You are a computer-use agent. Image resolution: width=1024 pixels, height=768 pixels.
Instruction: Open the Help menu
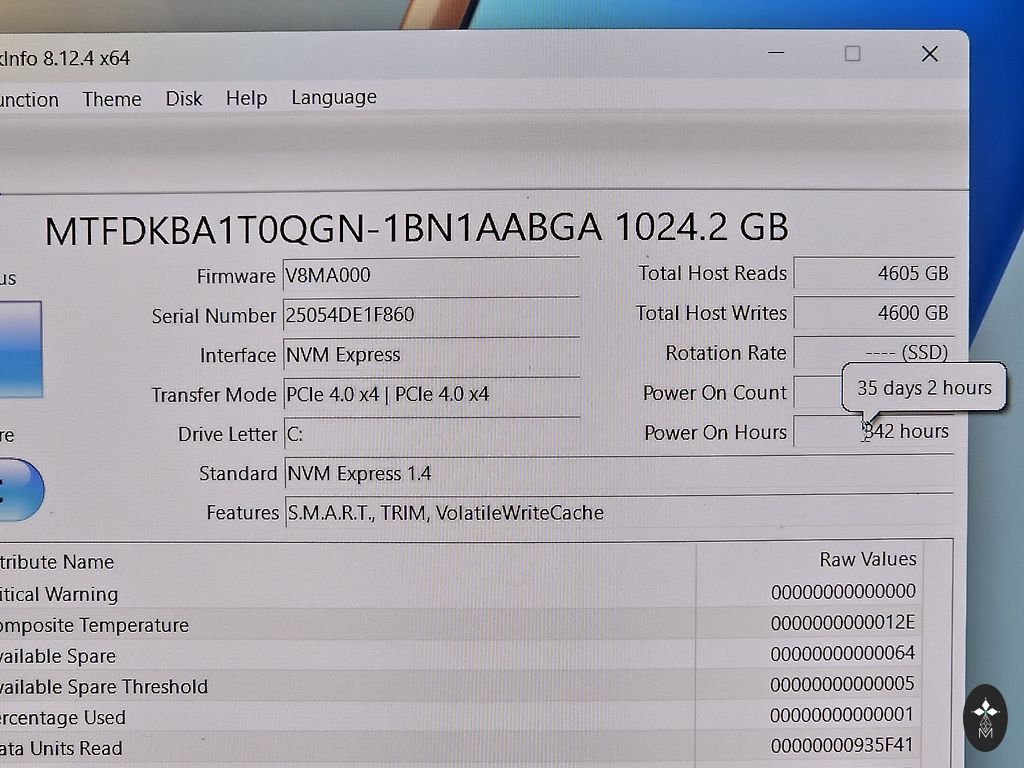click(246, 98)
